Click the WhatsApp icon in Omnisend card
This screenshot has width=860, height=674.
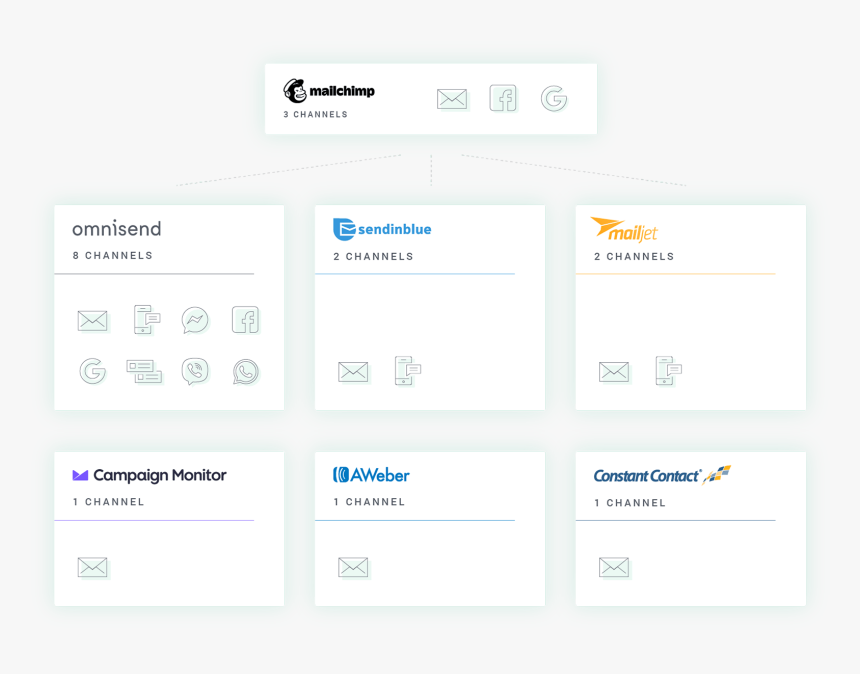click(246, 372)
